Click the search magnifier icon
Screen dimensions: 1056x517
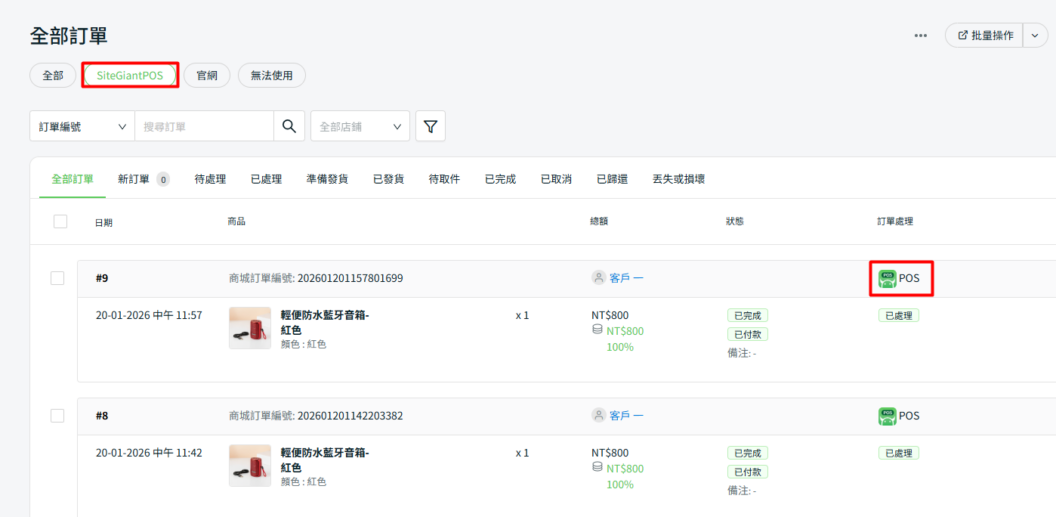289,126
